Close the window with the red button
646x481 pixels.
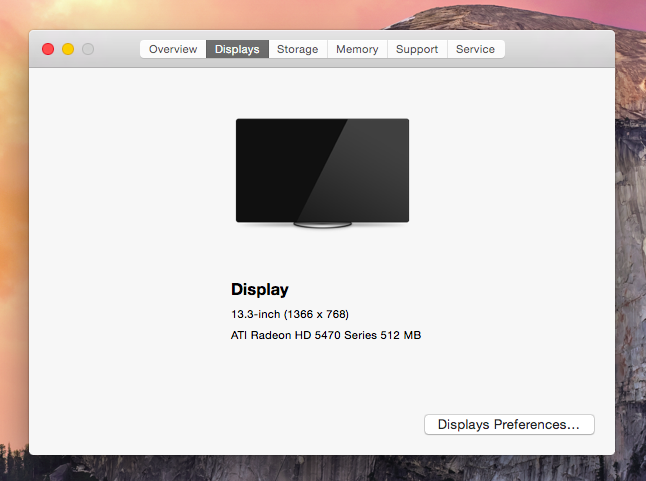[x=48, y=49]
